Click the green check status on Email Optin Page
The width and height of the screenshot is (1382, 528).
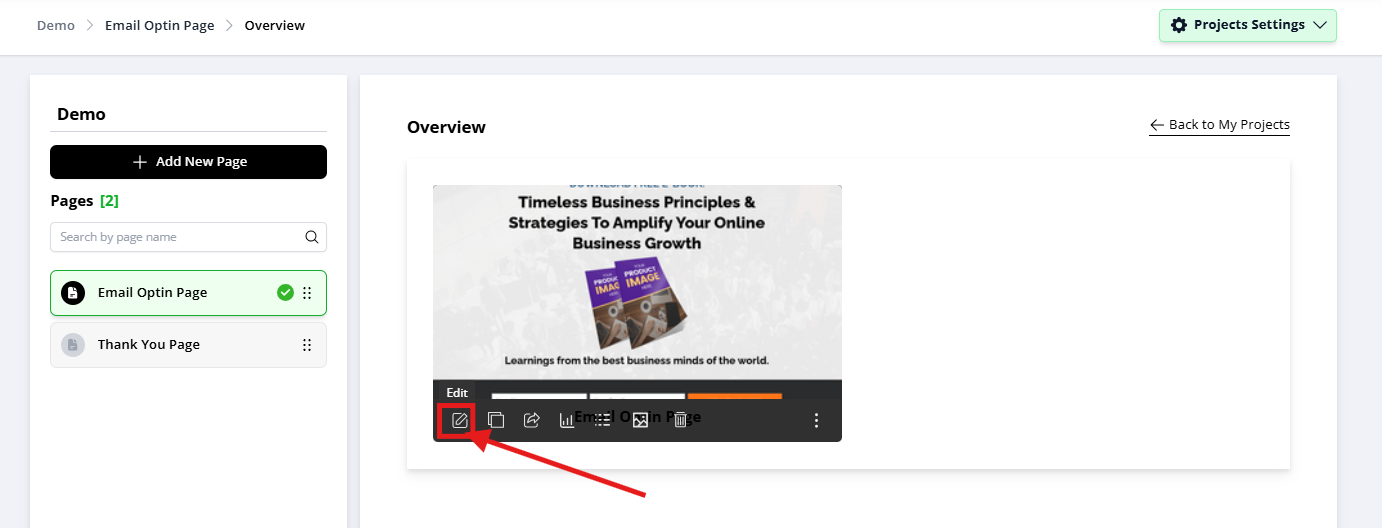[285, 293]
